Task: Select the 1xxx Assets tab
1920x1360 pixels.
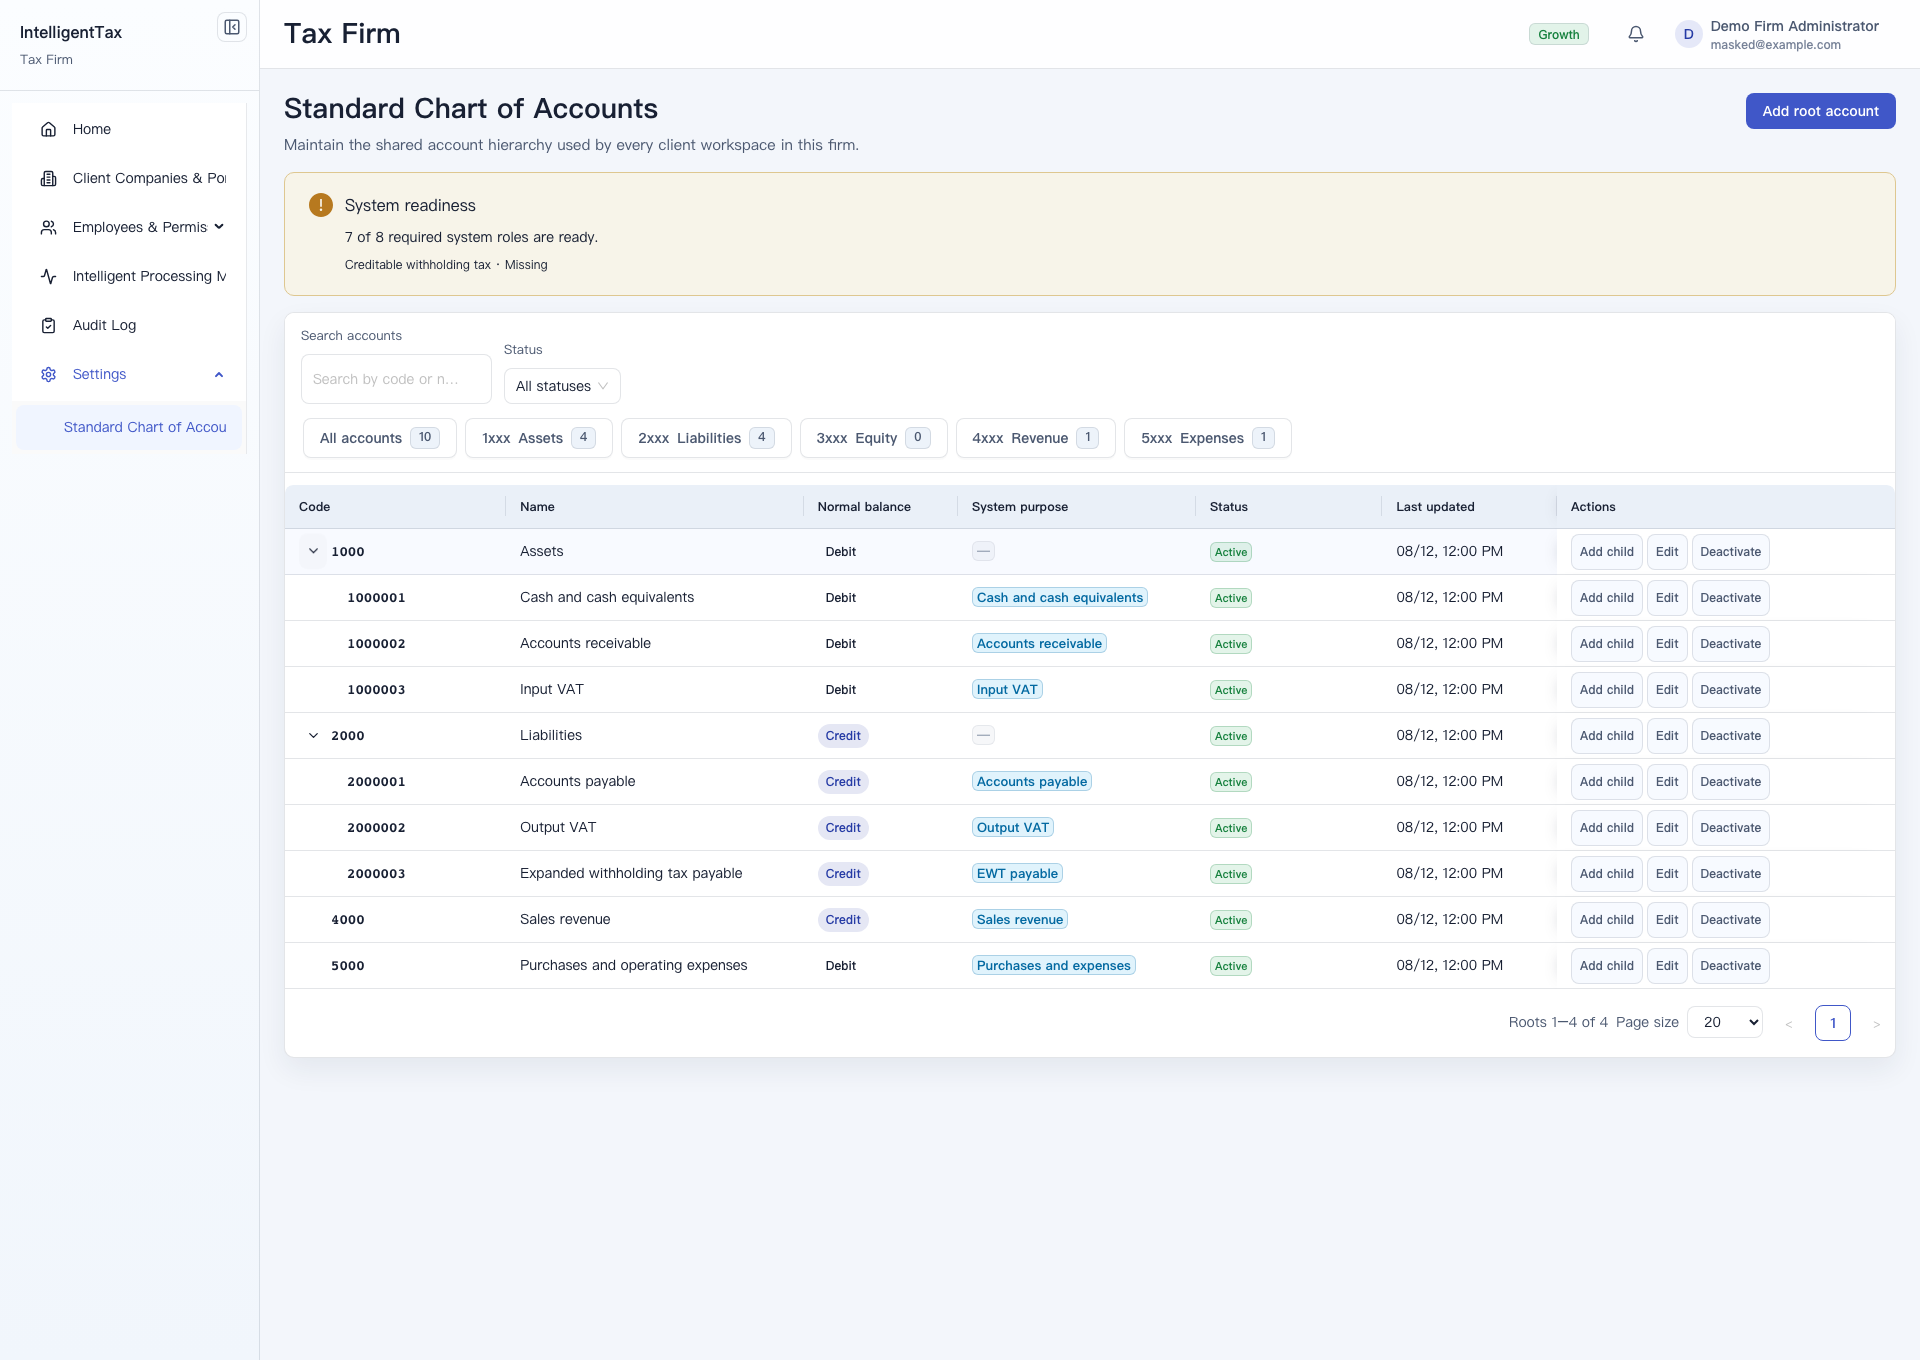Action: (538, 438)
